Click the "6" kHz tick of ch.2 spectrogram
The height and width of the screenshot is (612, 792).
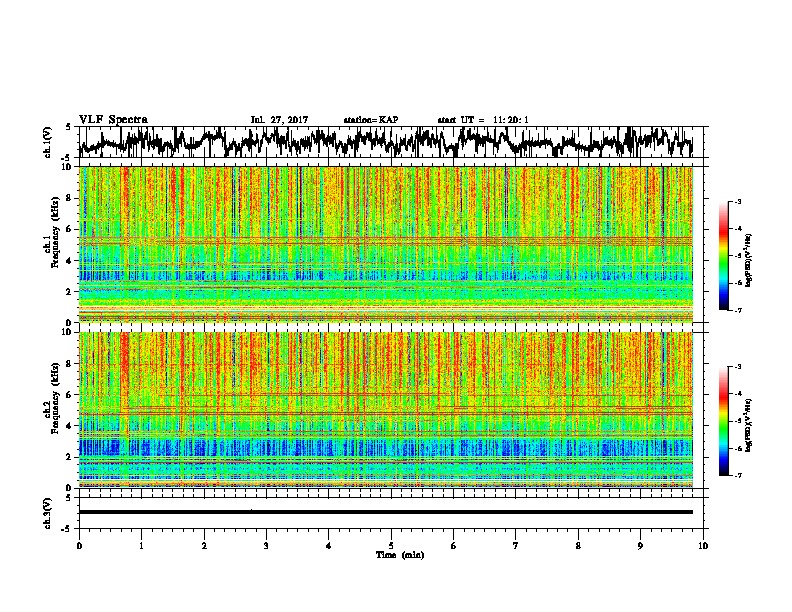(70, 394)
